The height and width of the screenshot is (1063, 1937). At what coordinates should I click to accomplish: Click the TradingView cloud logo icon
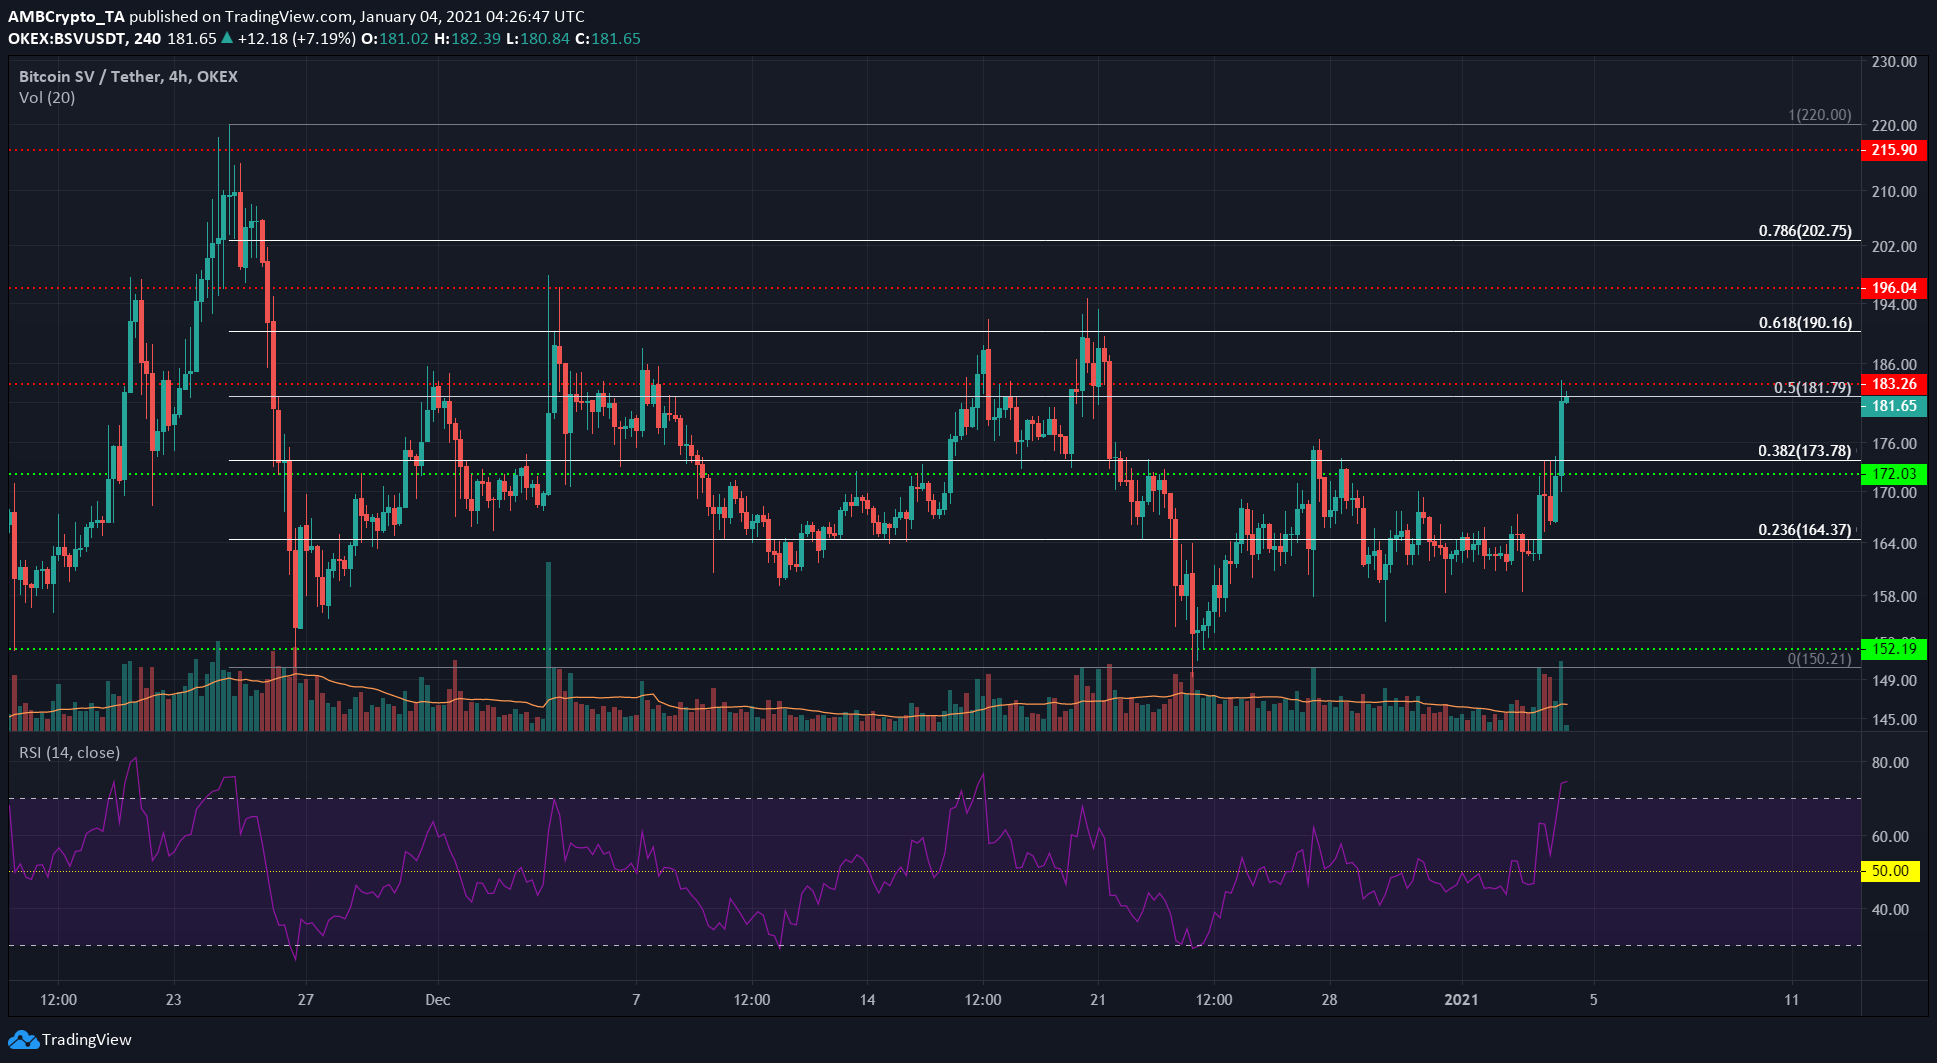23,1040
